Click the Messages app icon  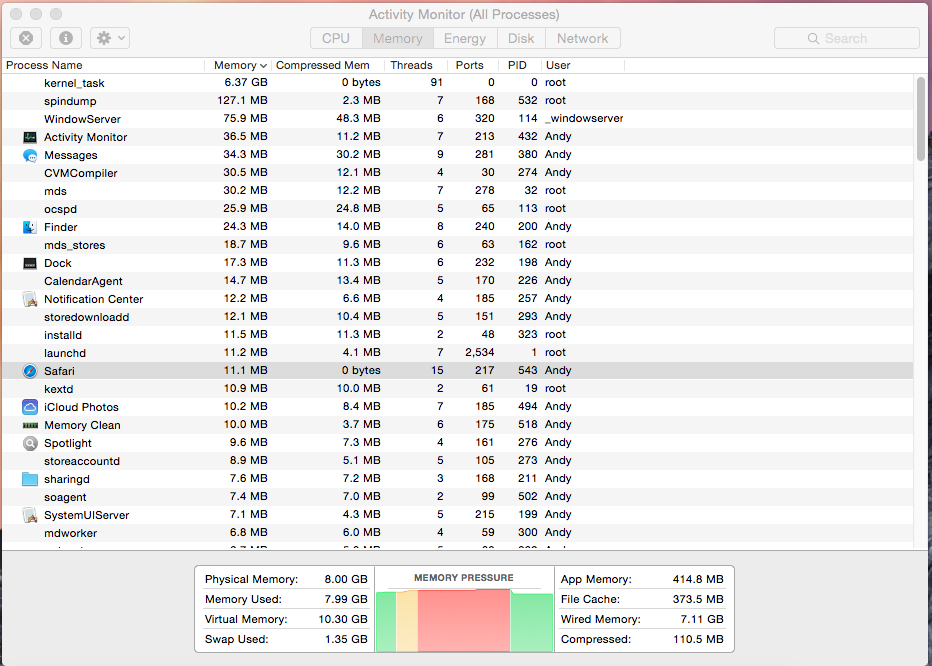[30, 155]
